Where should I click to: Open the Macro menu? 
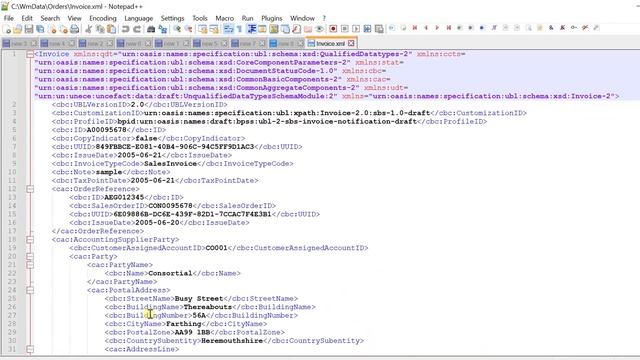pyautogui.click(x=224, y=18)
